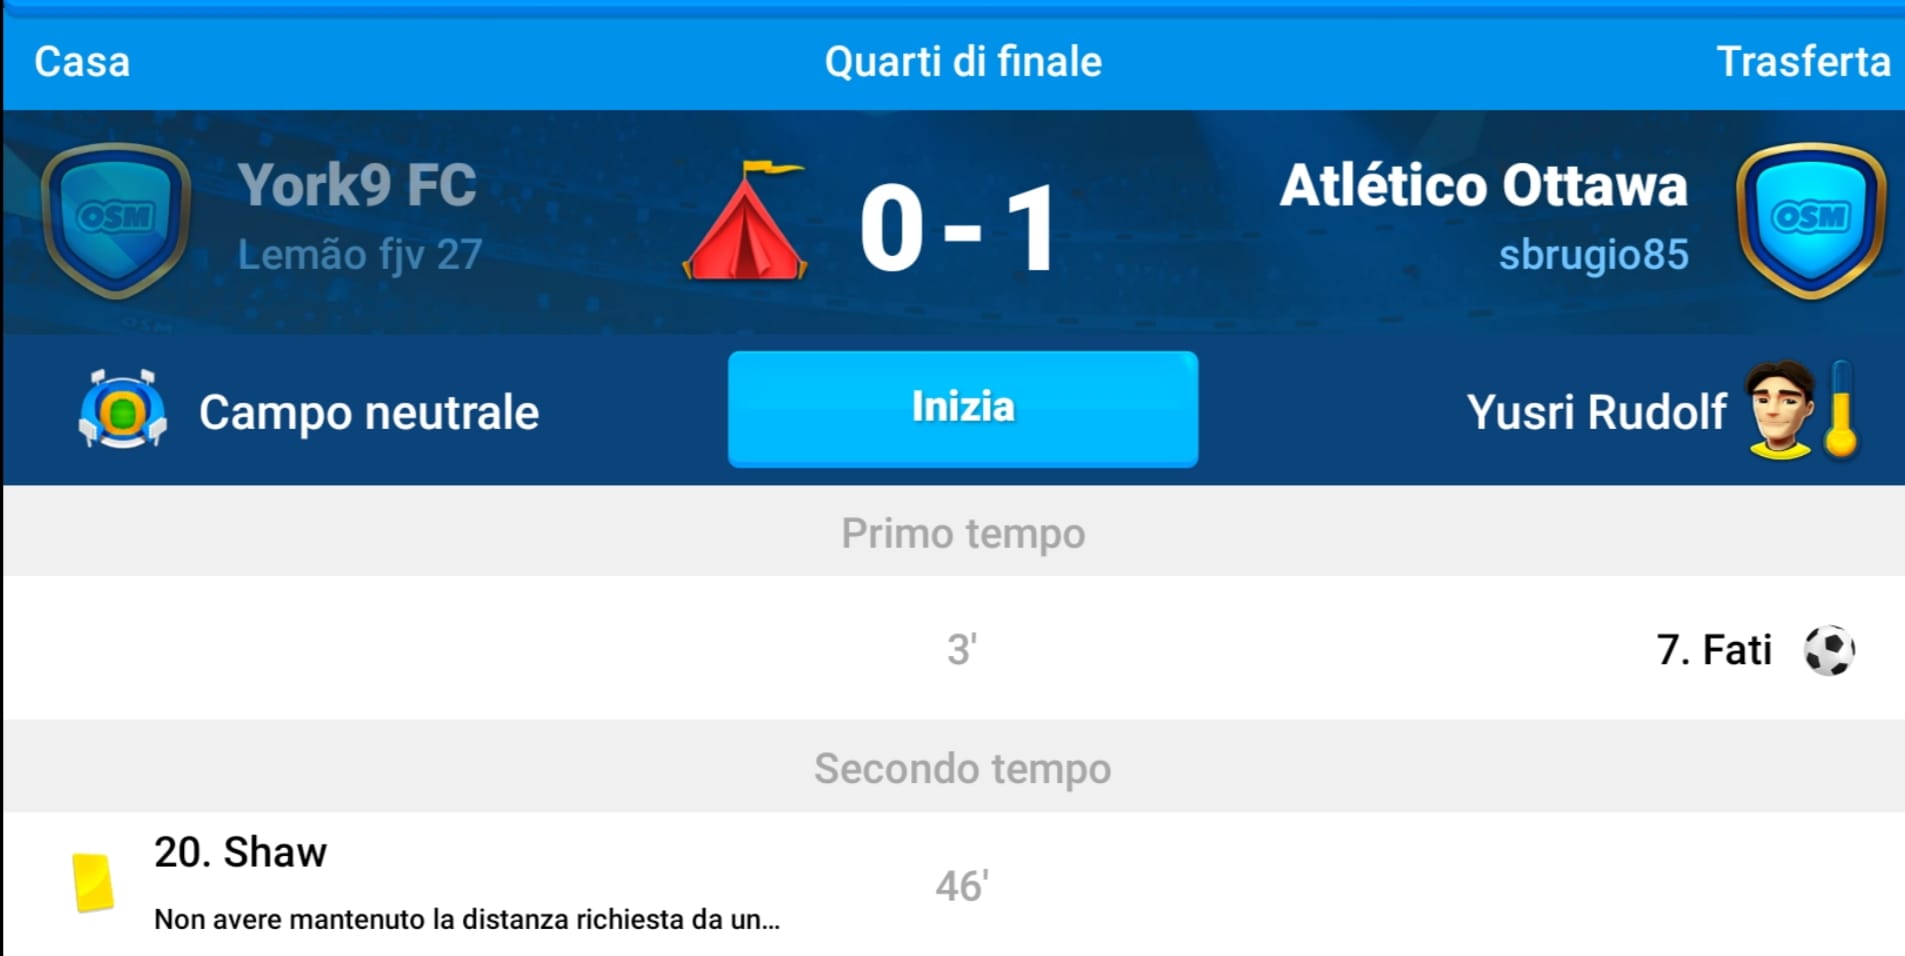Open manager profile sbrugio85
1905x956 pixels.
[1593, 255]
